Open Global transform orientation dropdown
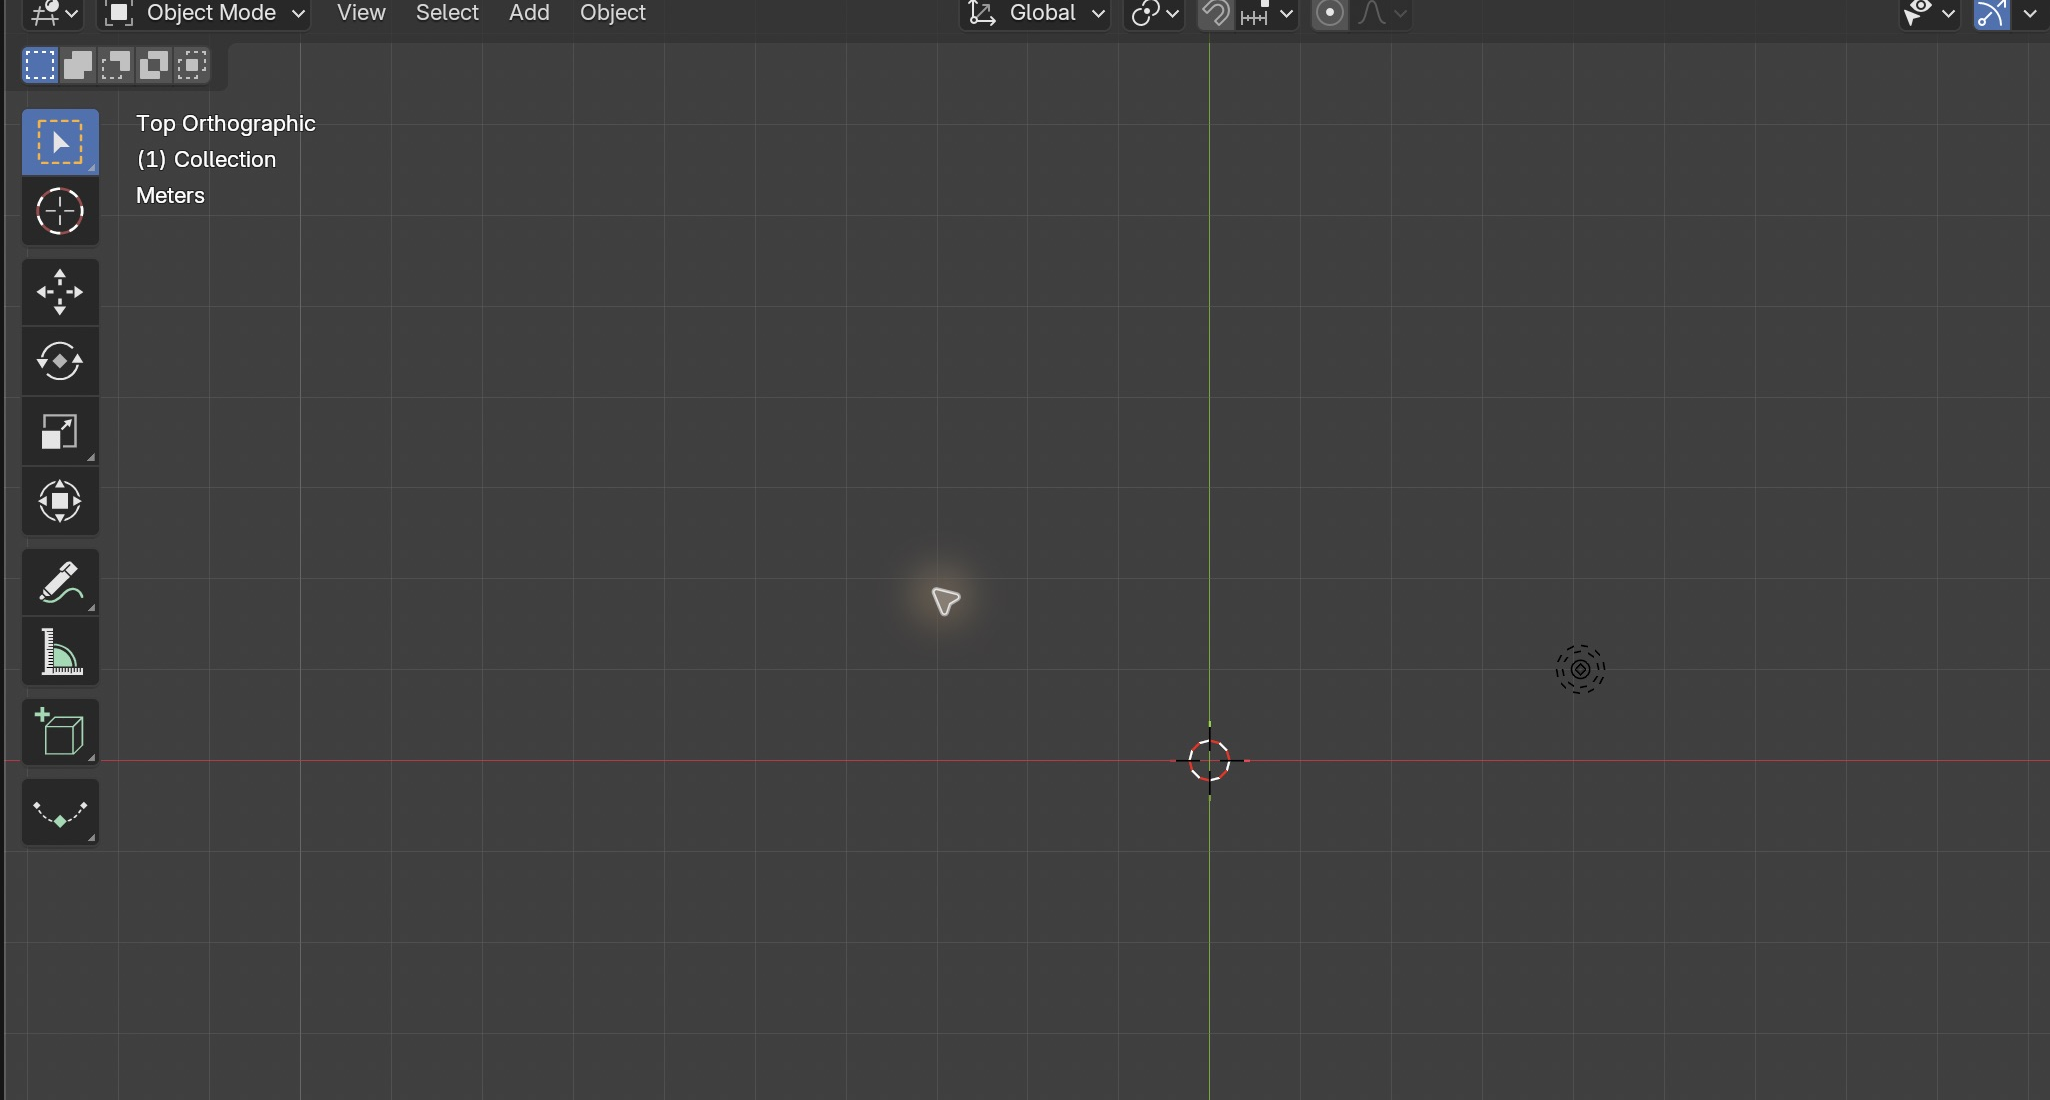Viewport: 2050px width, 1100px height. [x=1035, y=14]
